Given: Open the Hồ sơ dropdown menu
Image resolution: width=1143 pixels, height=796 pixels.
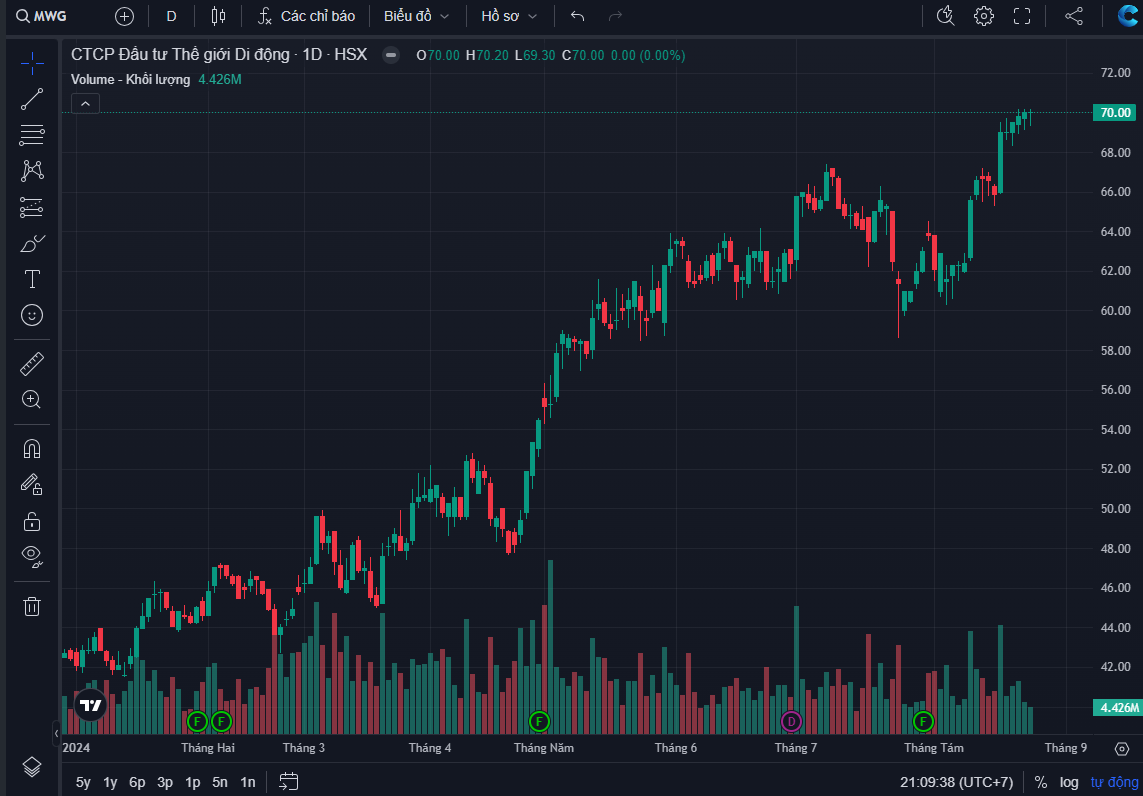Looking at the screenshot, I should pyautogui.click(x=508, y=16).
